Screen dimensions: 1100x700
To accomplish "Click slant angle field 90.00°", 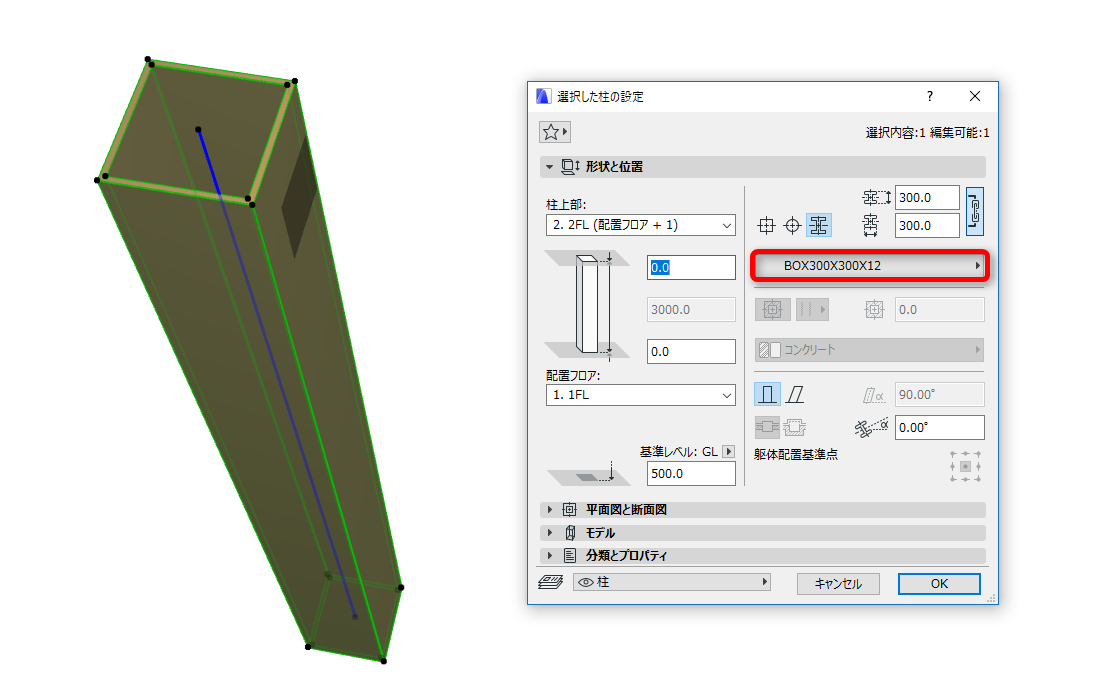I will click(x=939, y=395).
